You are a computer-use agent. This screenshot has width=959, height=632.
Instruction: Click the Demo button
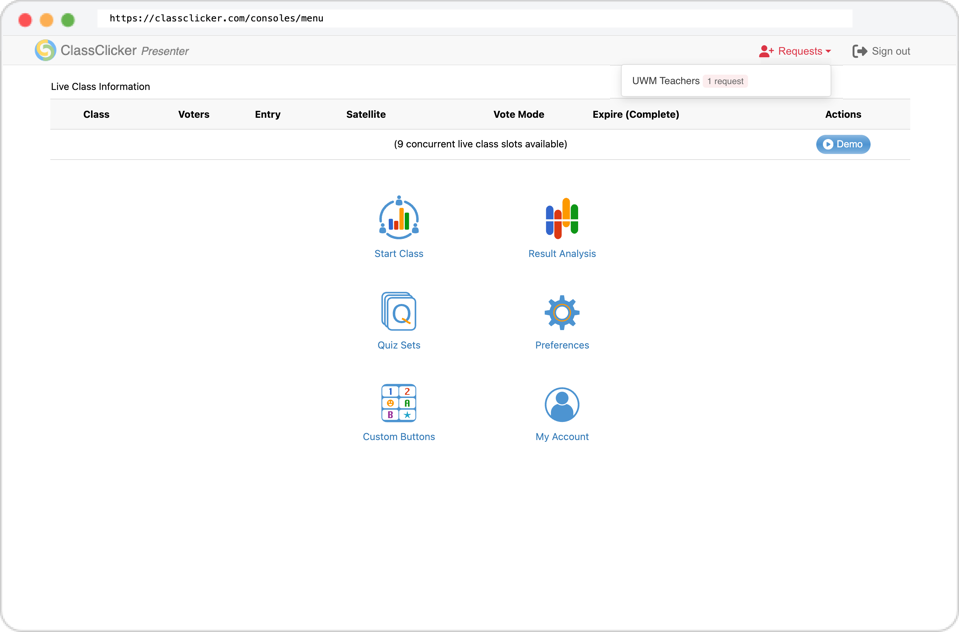pyautogui.click(x=843, y=144)
